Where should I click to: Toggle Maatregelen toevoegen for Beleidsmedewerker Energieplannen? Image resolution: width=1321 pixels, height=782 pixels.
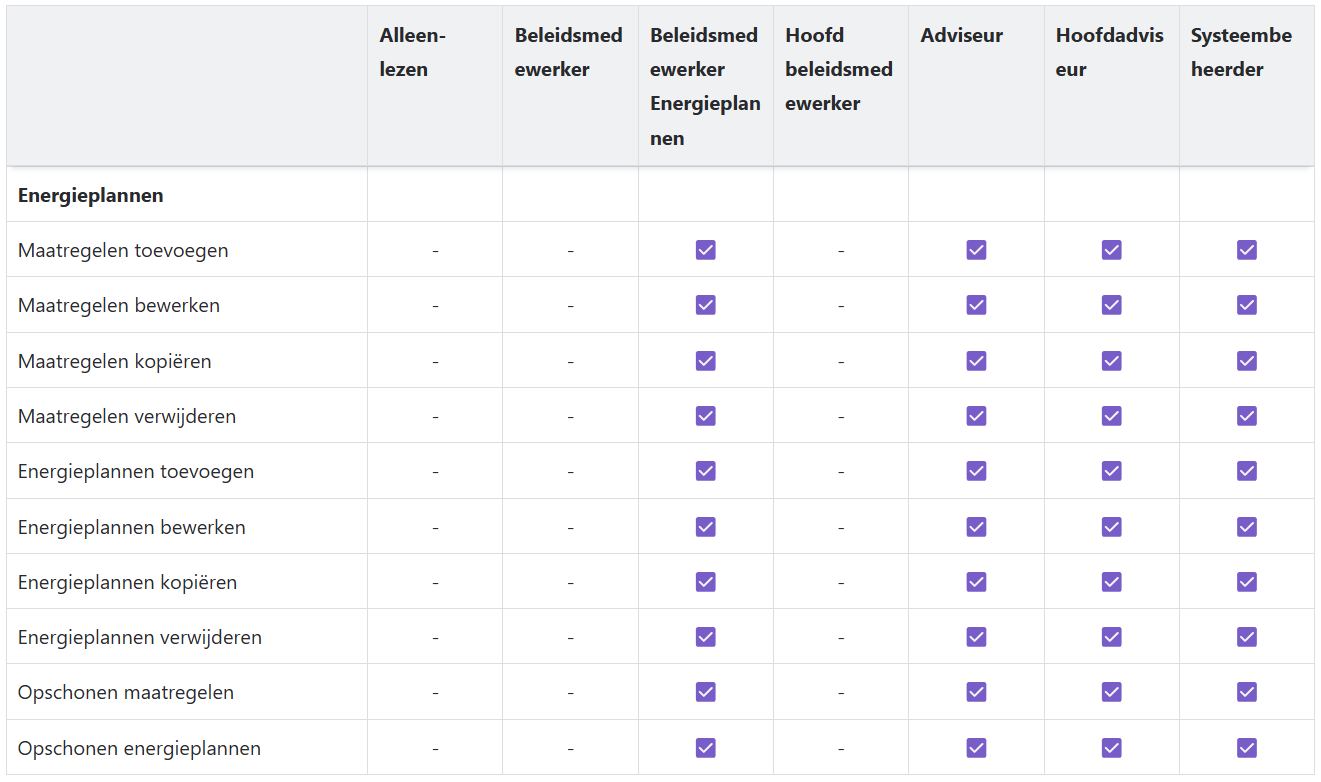[x=706, y=250]
